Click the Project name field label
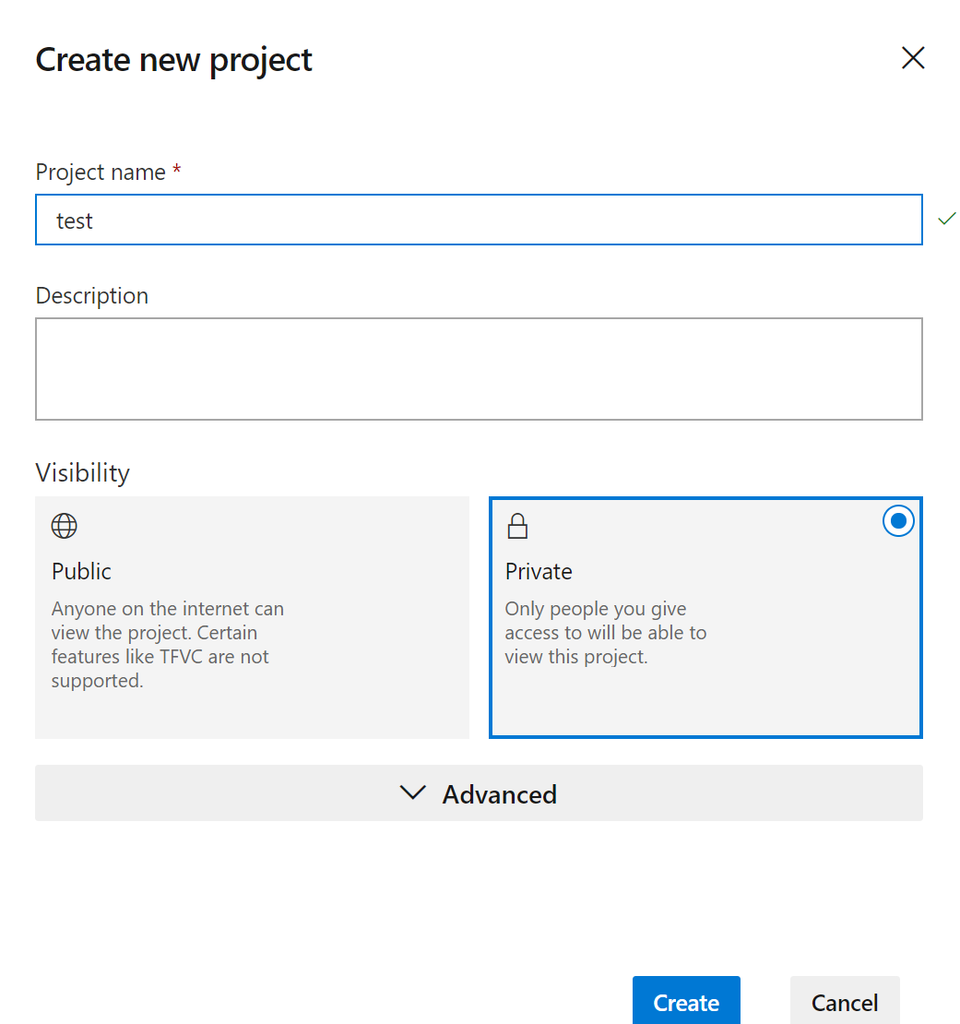This screenshot has width=960, height=1024. 100,172
